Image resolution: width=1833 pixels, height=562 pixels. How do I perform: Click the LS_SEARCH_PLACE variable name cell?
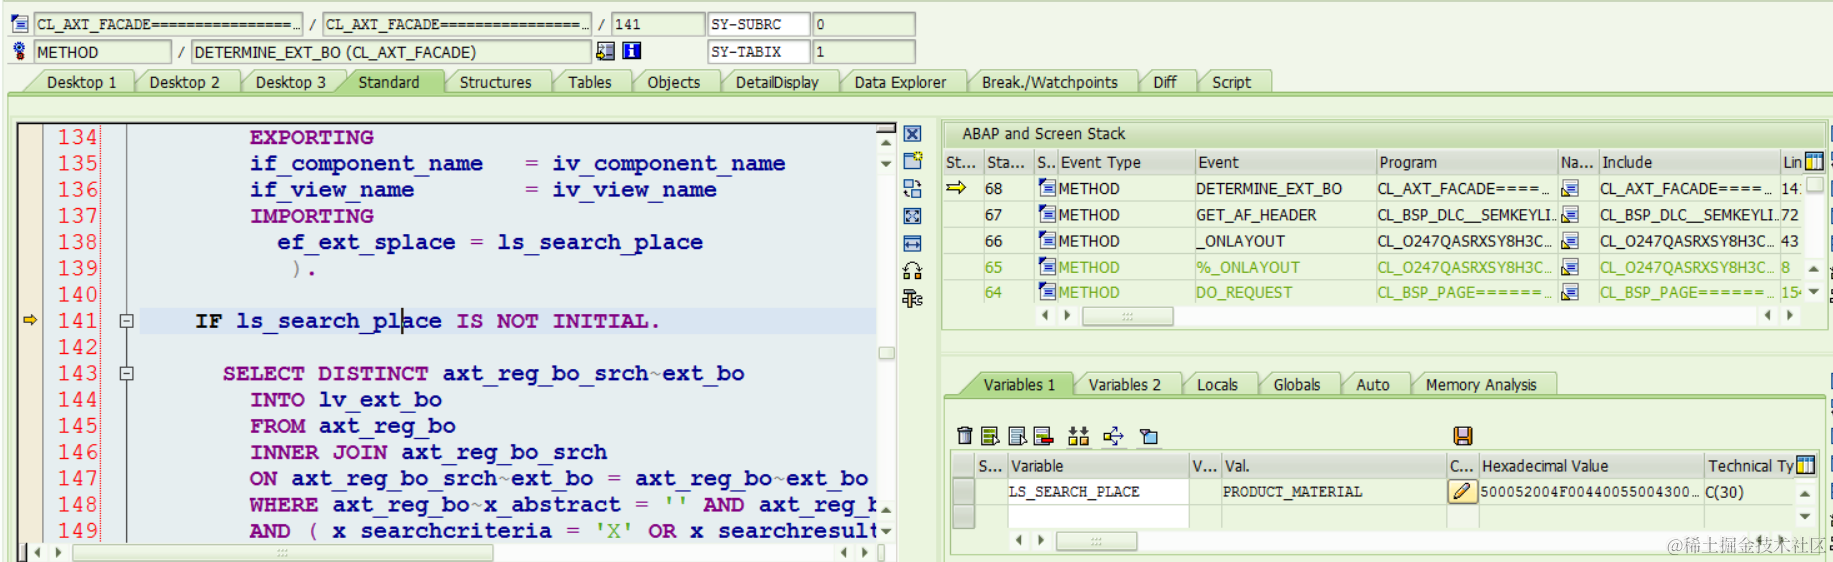1098,491
